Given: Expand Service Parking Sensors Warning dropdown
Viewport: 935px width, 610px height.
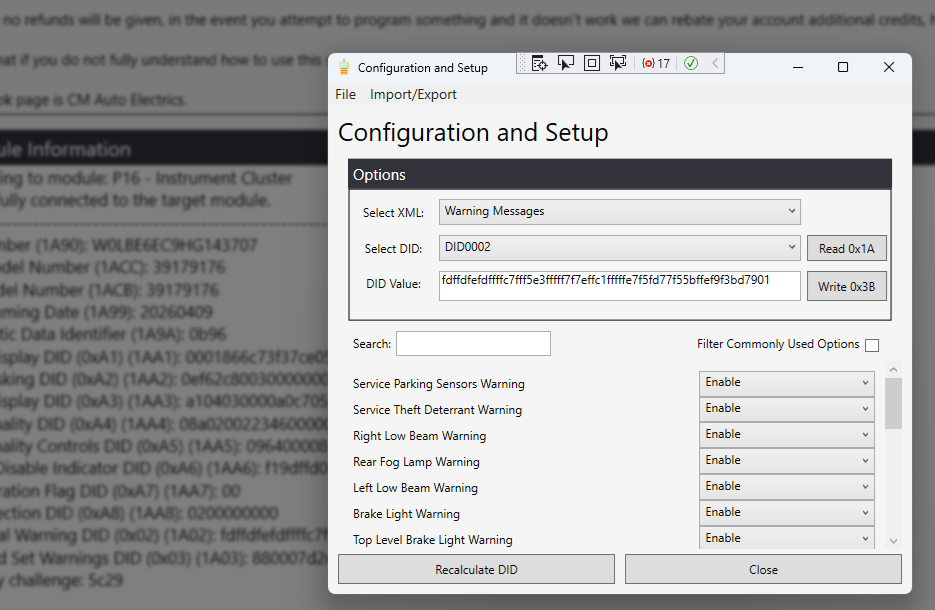Looking at the screenshot, I should pos(787,383).
